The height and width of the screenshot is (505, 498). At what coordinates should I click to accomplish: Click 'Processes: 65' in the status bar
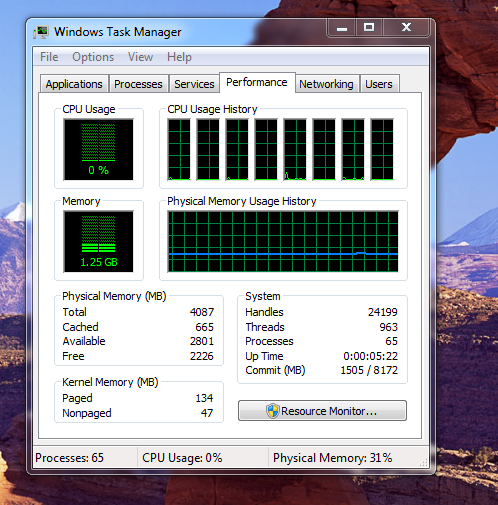(x=69, y=458)
